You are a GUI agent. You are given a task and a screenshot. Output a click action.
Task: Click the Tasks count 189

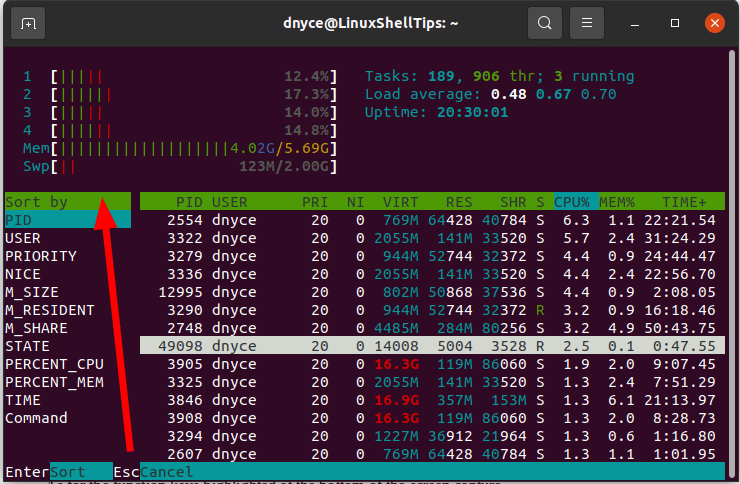click(441, 76)
